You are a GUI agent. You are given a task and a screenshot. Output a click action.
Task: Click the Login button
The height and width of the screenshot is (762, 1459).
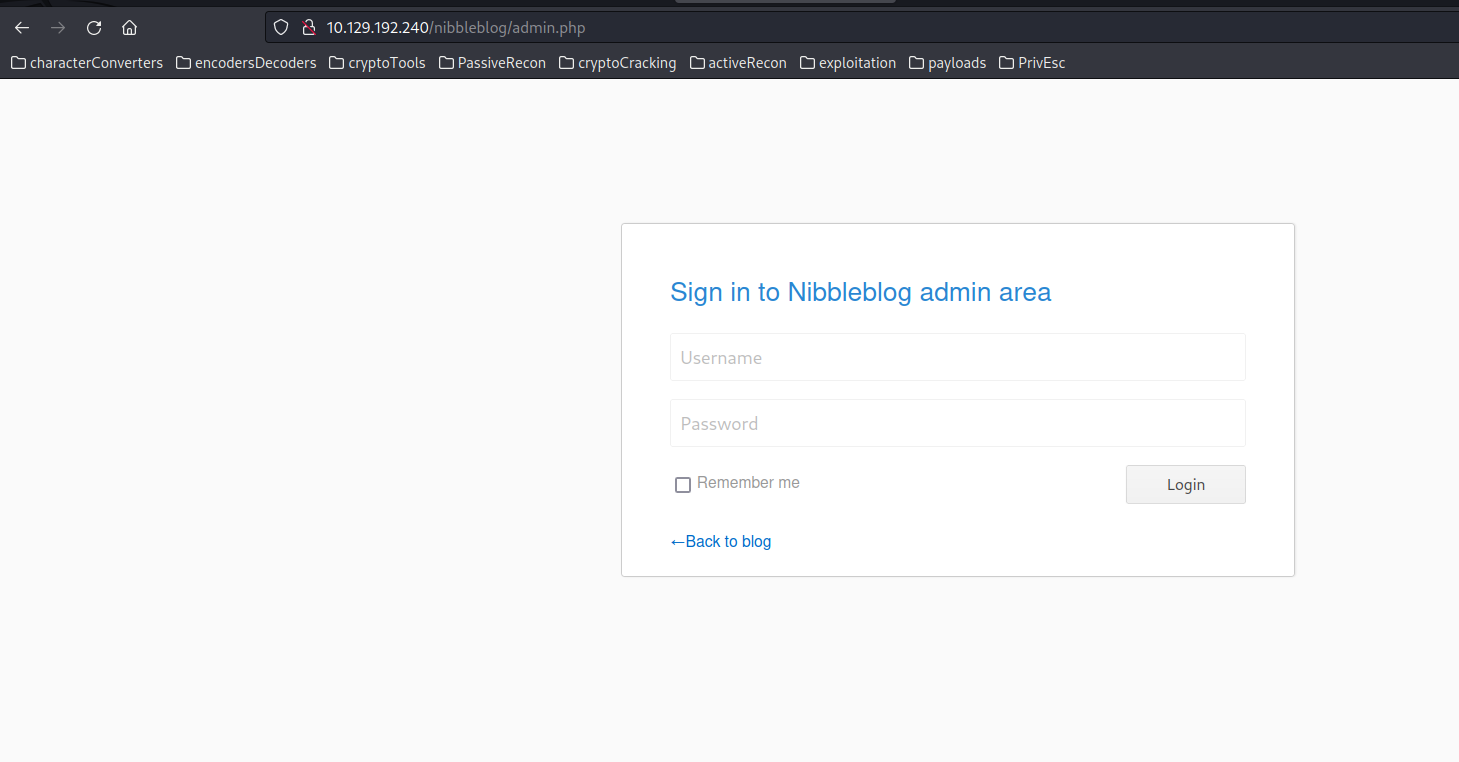pos(1185,484)
